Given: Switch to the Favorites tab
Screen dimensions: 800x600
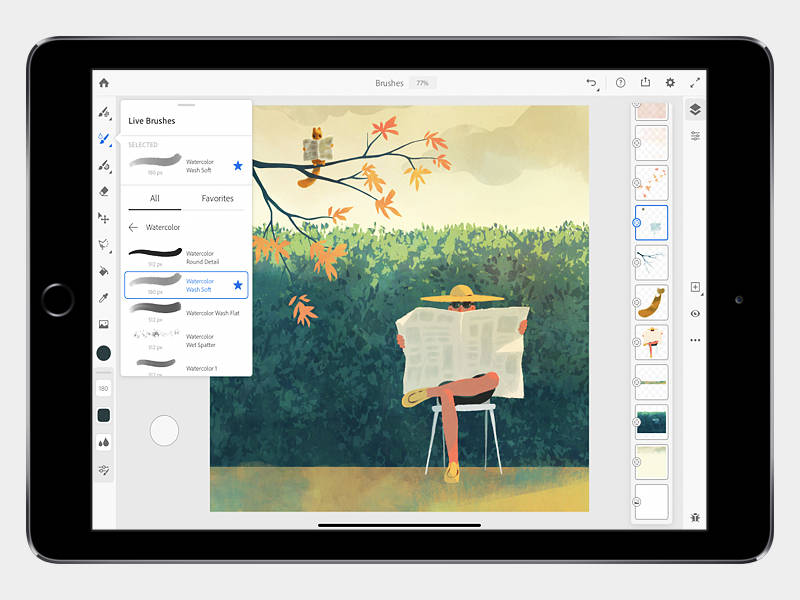Looking at the screenshot, I should pos(217,199).
